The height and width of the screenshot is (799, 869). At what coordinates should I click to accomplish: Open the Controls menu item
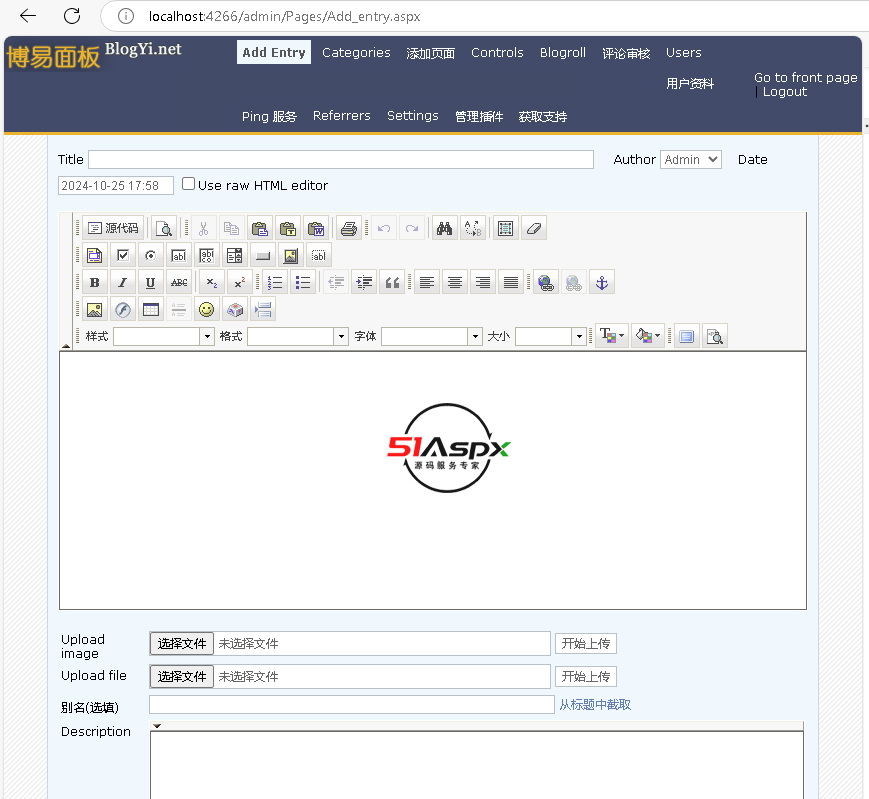pyautogui.click(x=497, y=53)
